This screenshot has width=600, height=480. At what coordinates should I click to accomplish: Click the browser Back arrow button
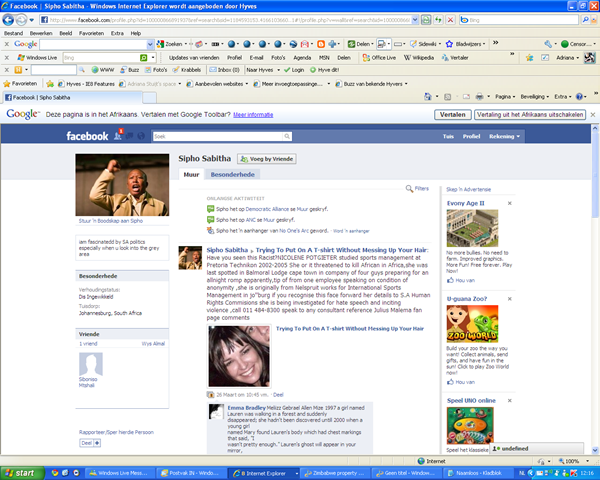tap(8, 20)
